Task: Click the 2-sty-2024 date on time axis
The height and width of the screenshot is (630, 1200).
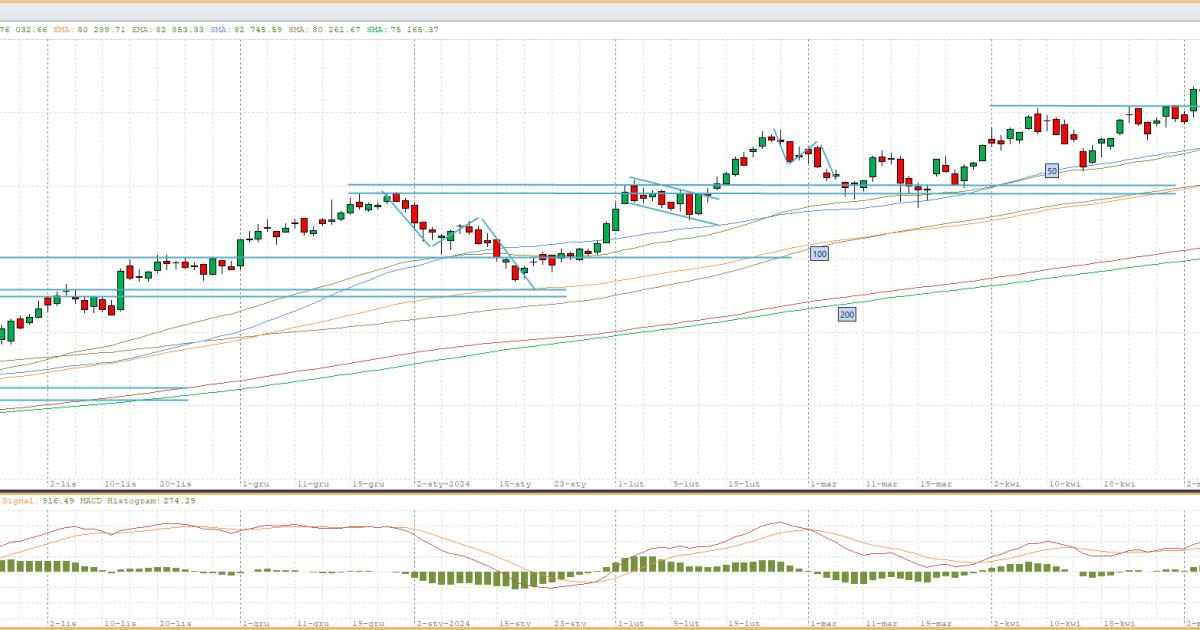Action: (443, 483)
